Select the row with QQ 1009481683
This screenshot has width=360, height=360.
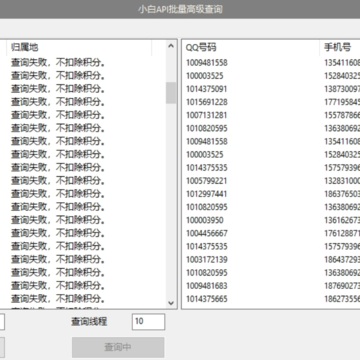271,286
